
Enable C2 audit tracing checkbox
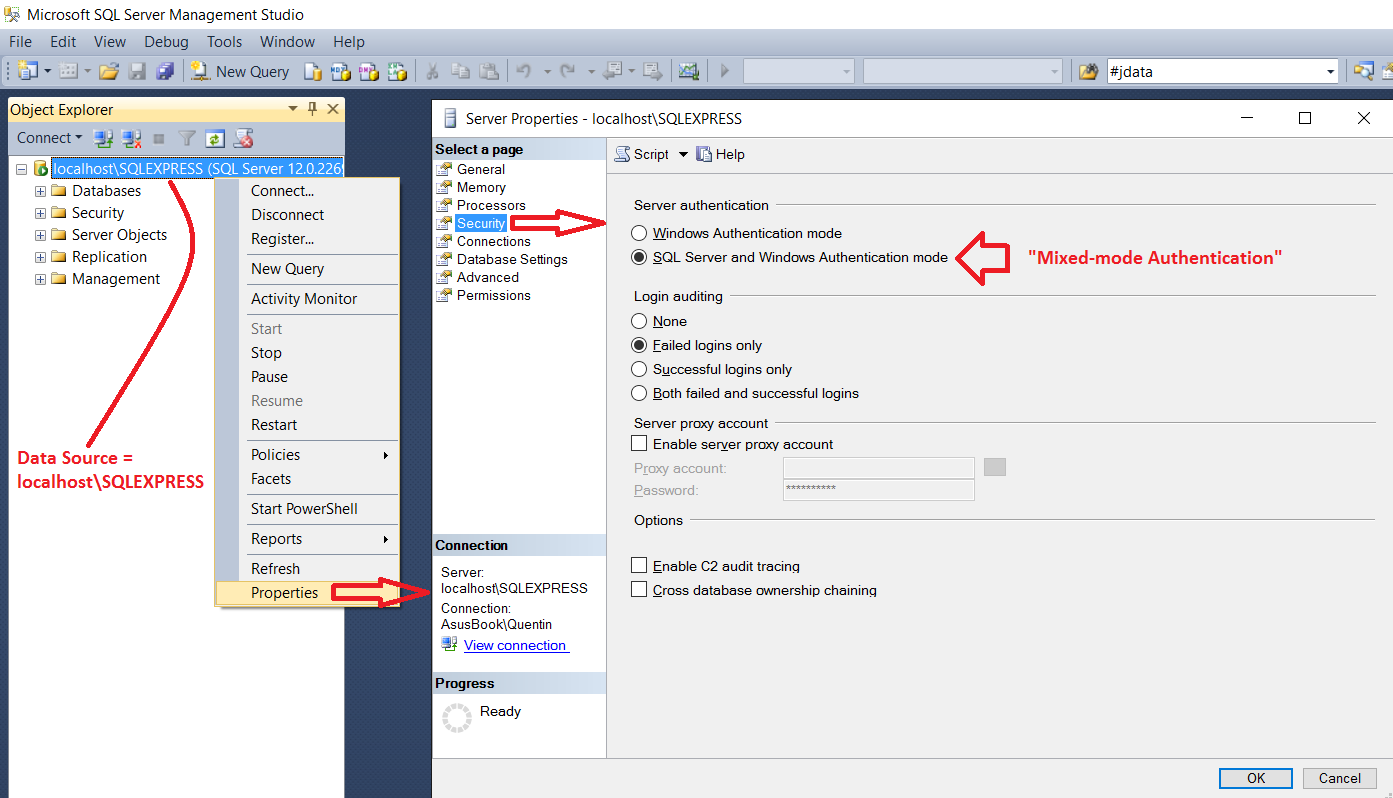click(x=640, y=566)
